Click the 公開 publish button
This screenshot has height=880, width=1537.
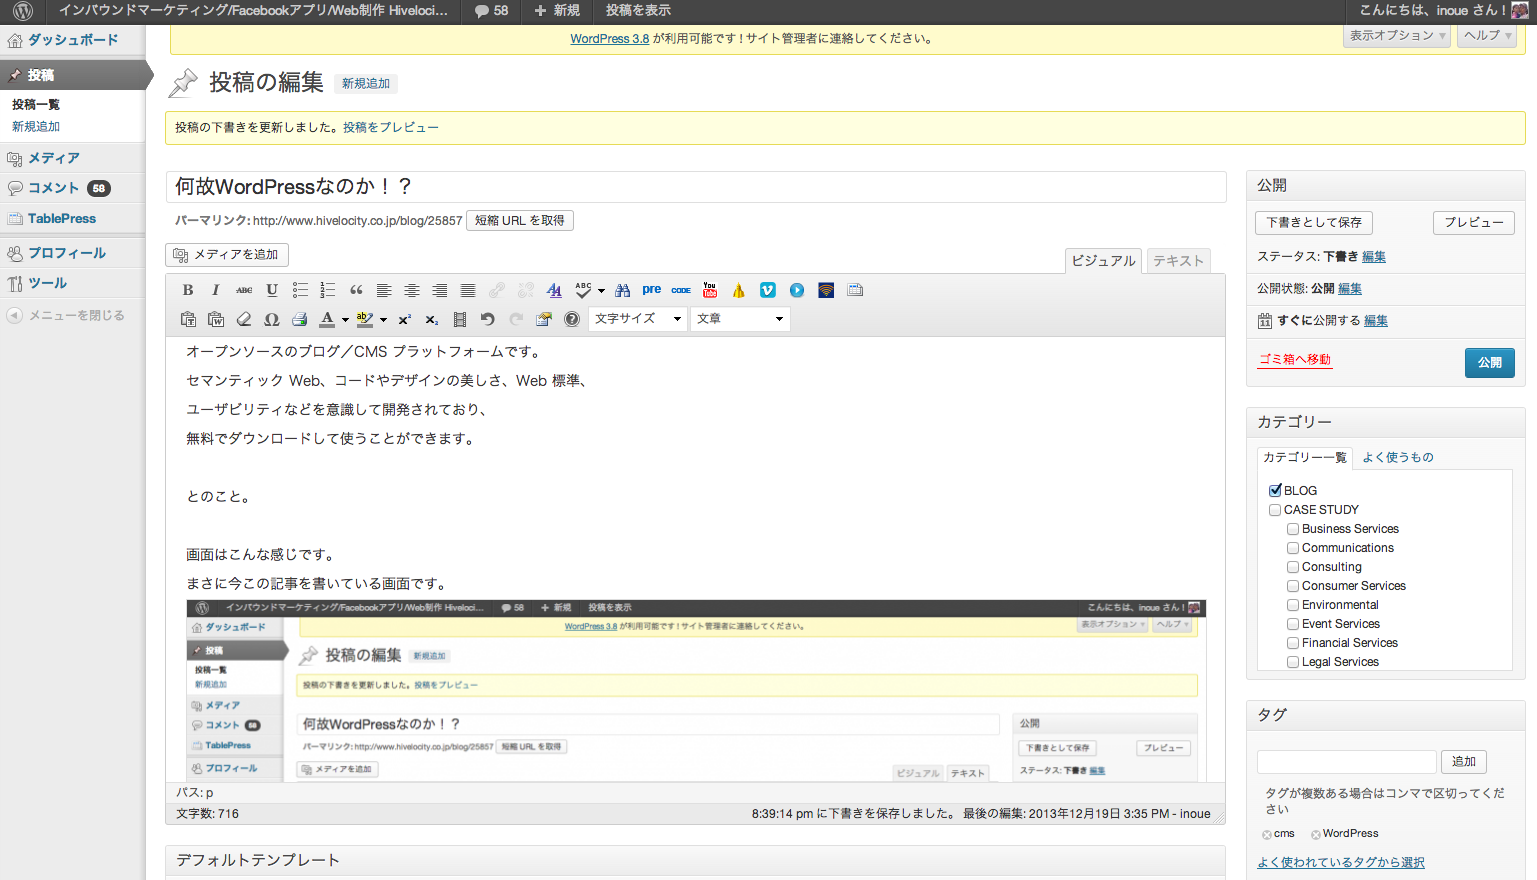click(1489, 363)
